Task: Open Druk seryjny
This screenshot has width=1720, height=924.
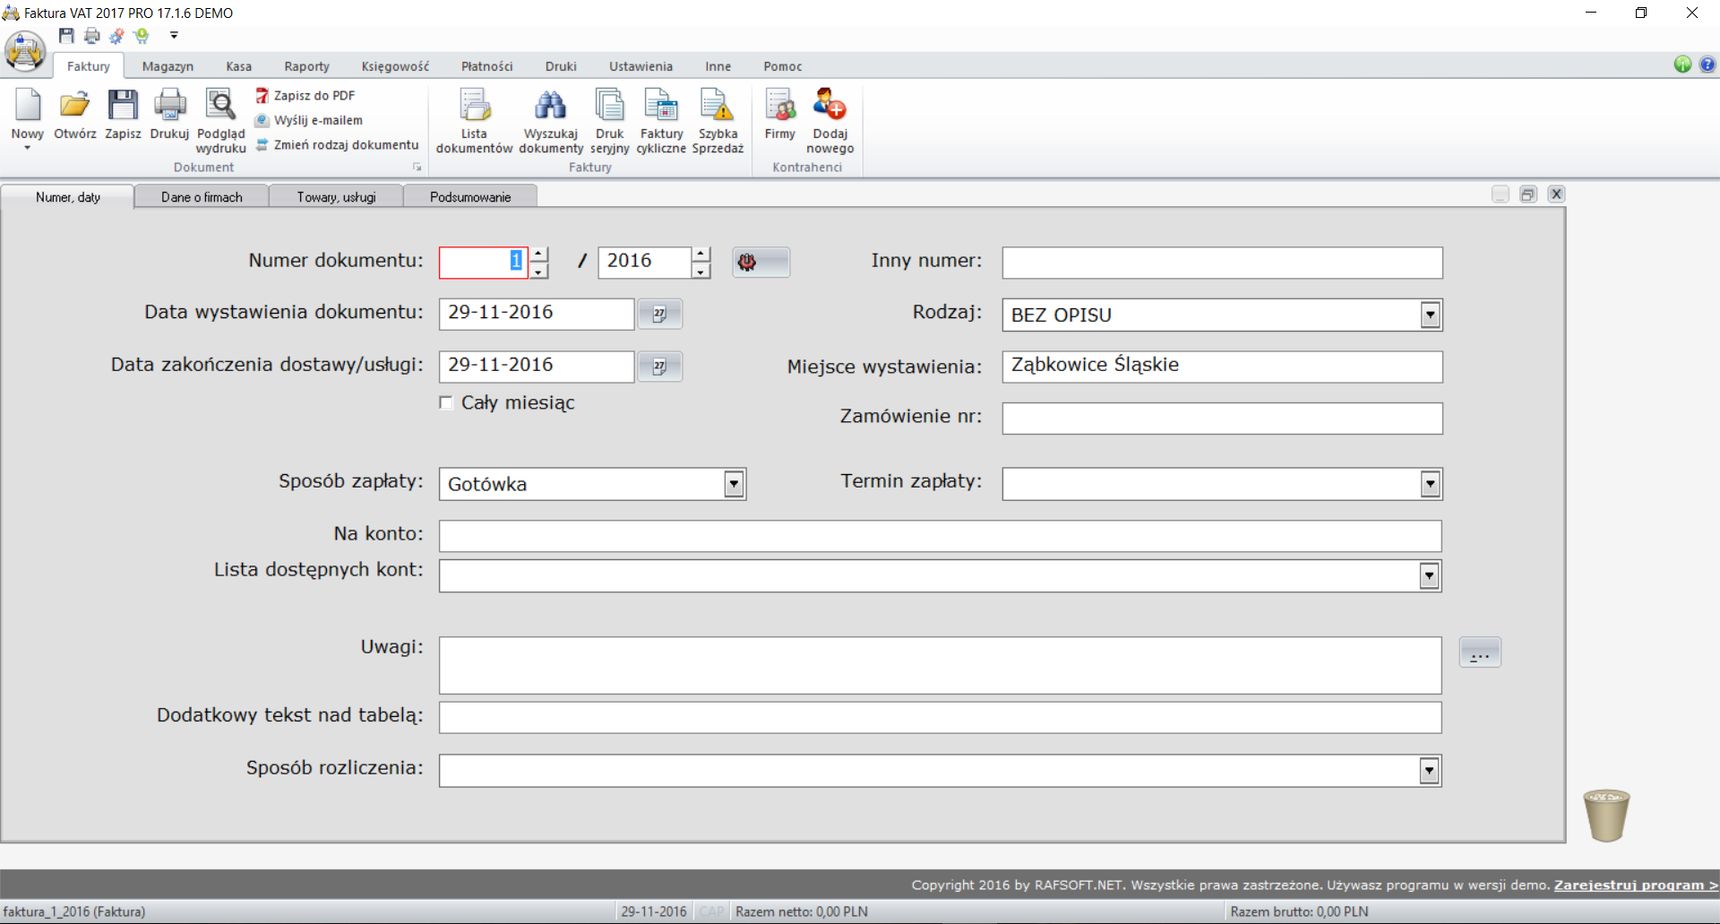Action: (x=609, y=120)
